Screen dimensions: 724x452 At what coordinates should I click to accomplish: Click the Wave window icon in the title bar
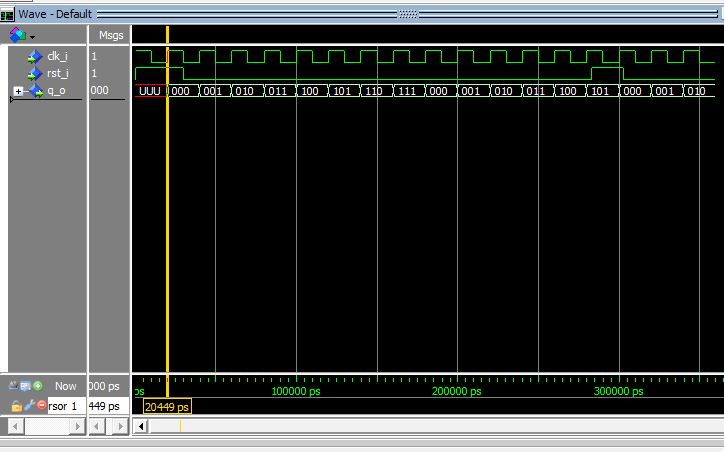(7, 14)
